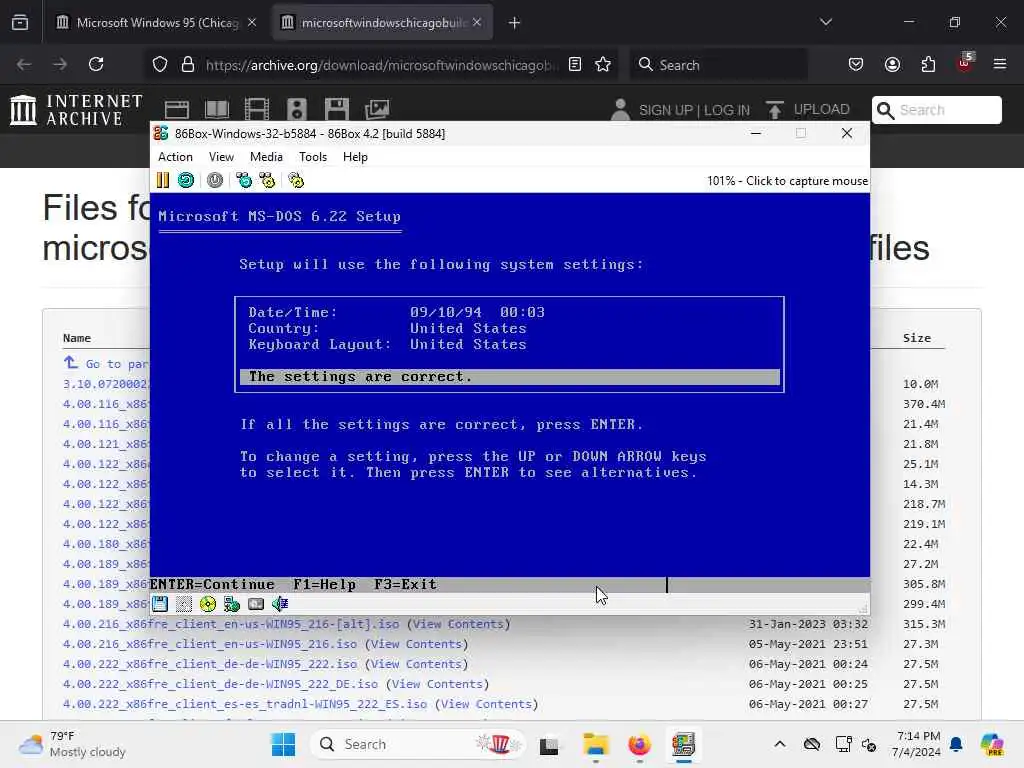Open the Web archive icon
Viewport: 1024px width, 768px height.
[x=176, y=110]
